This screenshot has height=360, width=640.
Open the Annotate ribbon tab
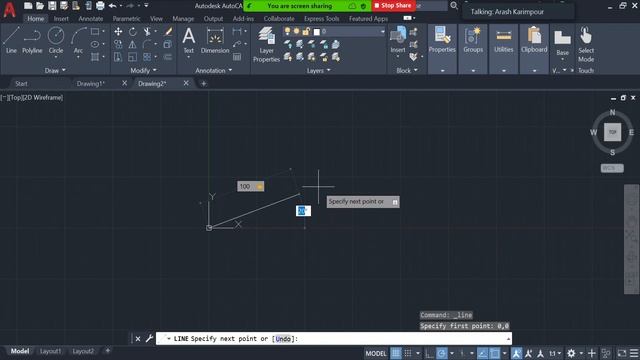(91, 19)
